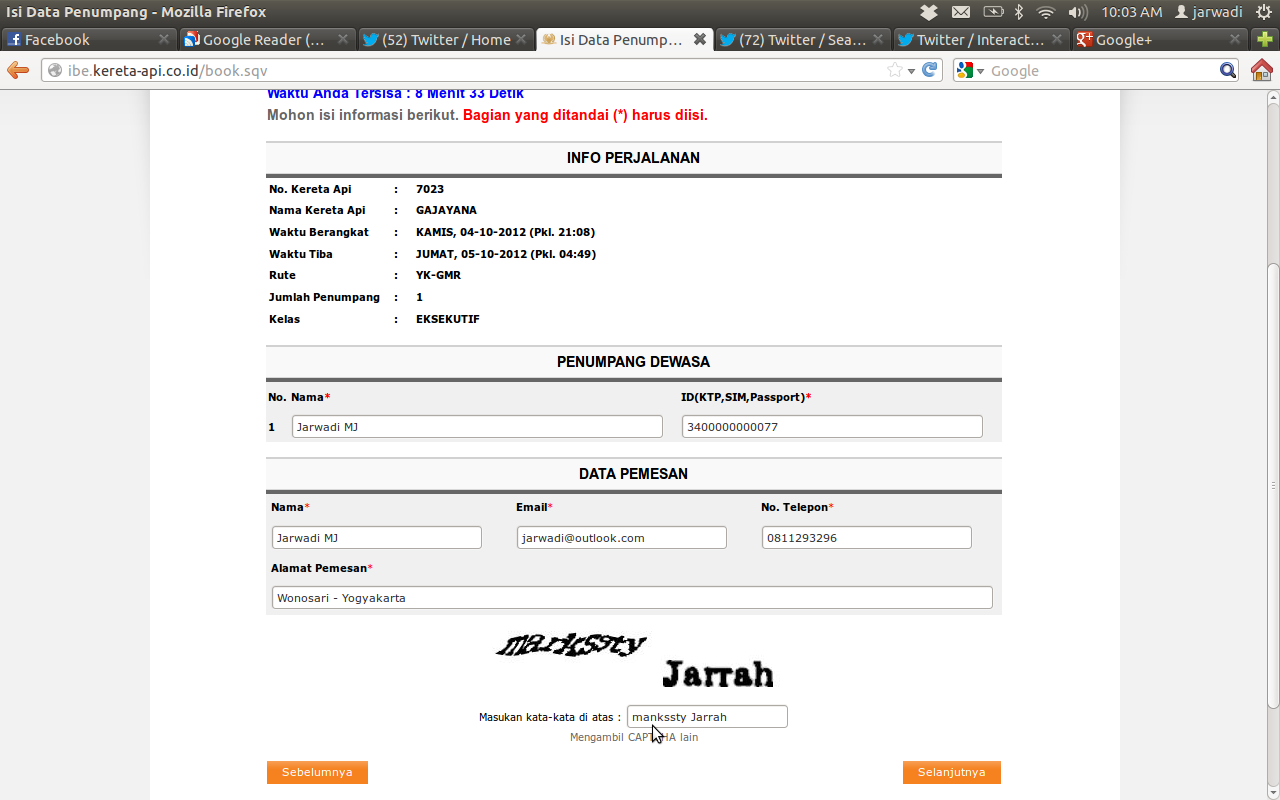Click the volume speaker icon

(1077, 12)
